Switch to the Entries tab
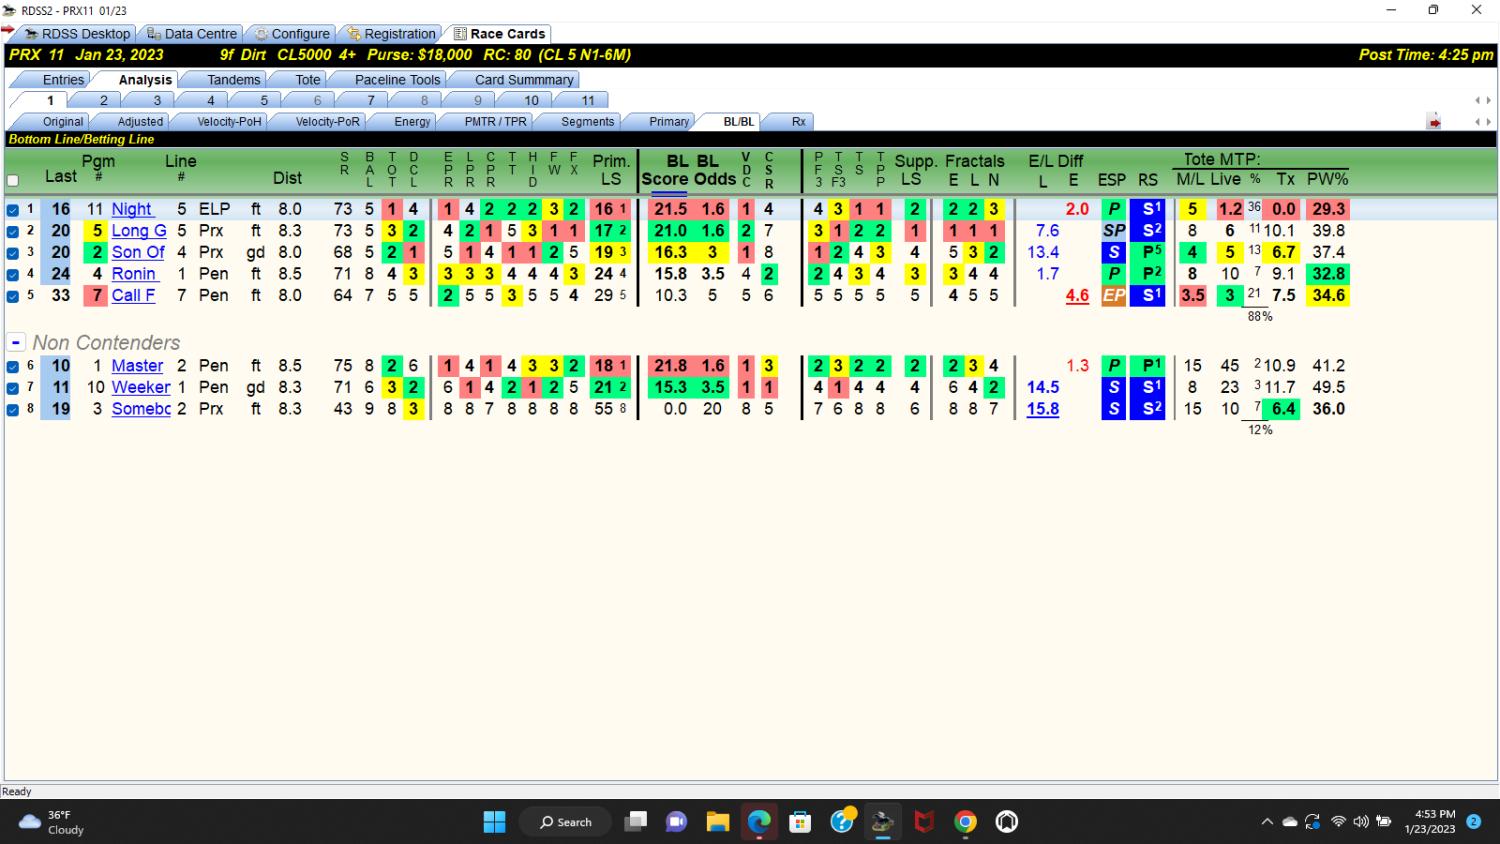The height and width of the screenshot is (844, 1500). coord(63,80)
